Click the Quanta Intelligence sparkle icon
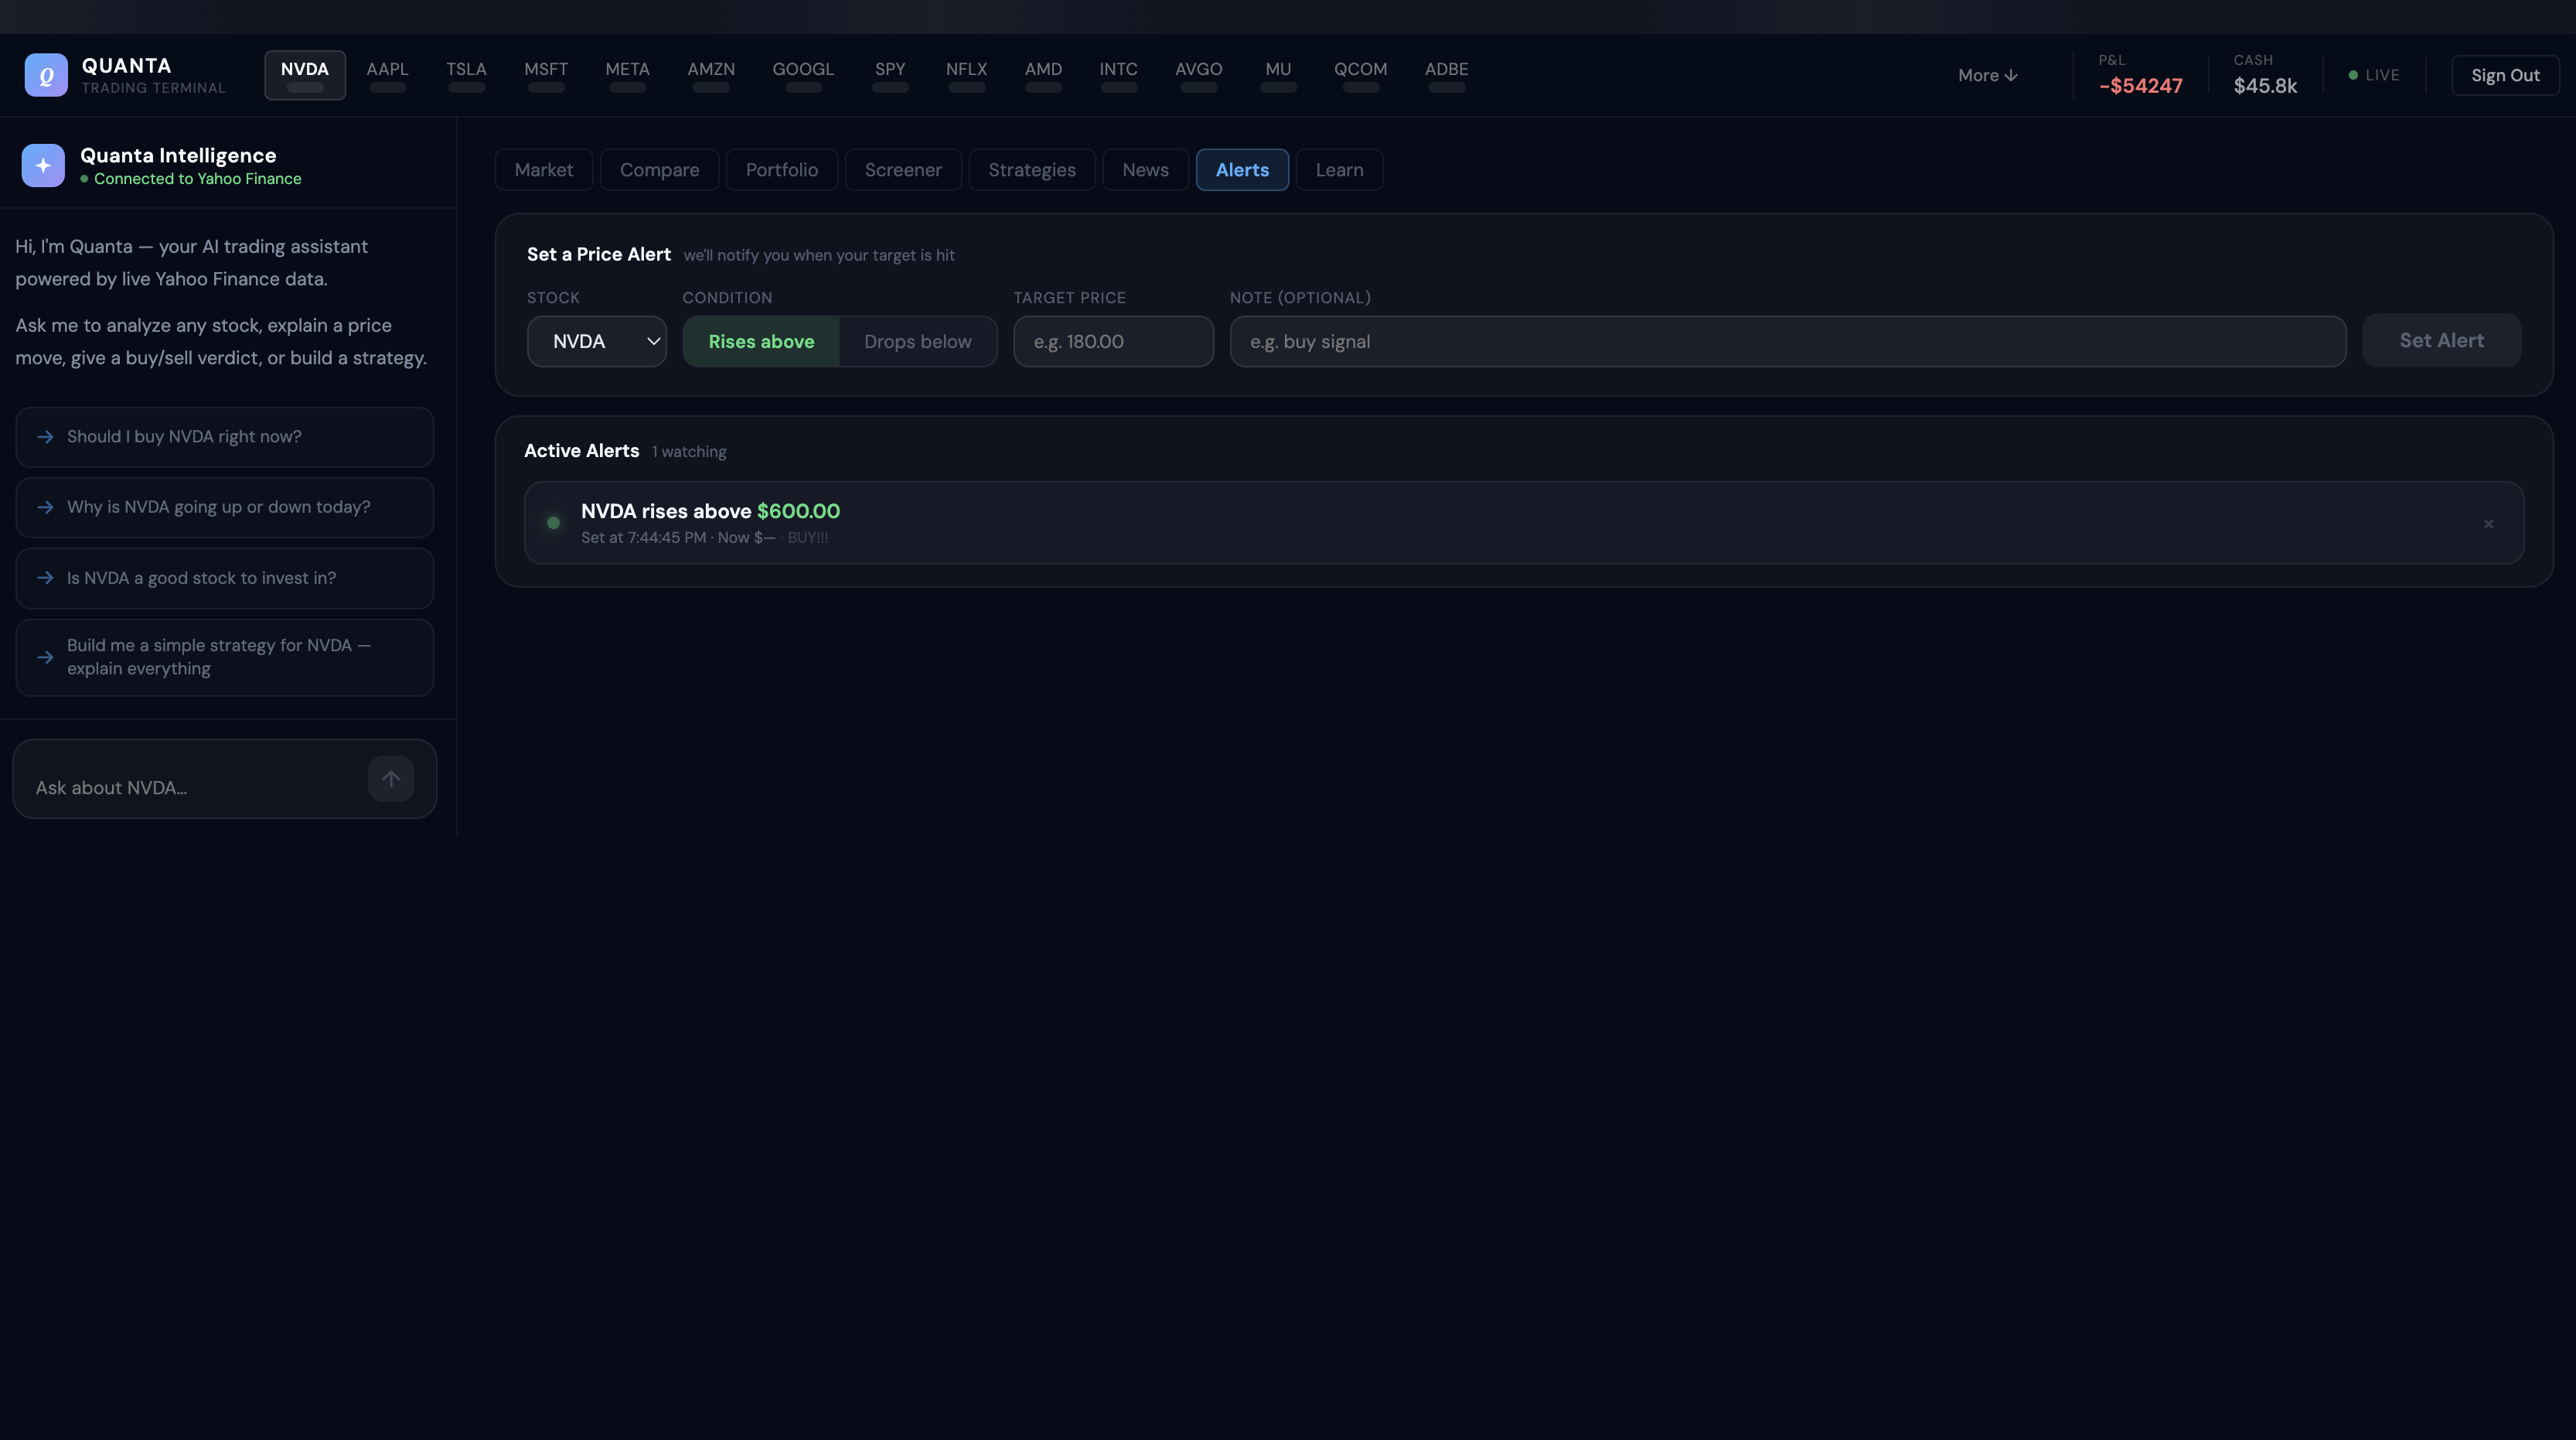The height and width of the screenshot is (1440, 2576). (x=43, y=166)
